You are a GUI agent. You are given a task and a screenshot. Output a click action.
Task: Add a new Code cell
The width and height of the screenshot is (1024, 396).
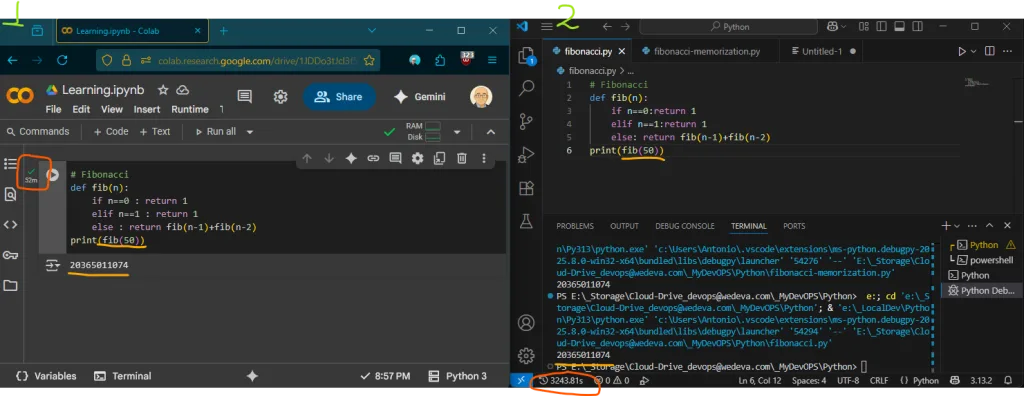(x=111, y=131)
